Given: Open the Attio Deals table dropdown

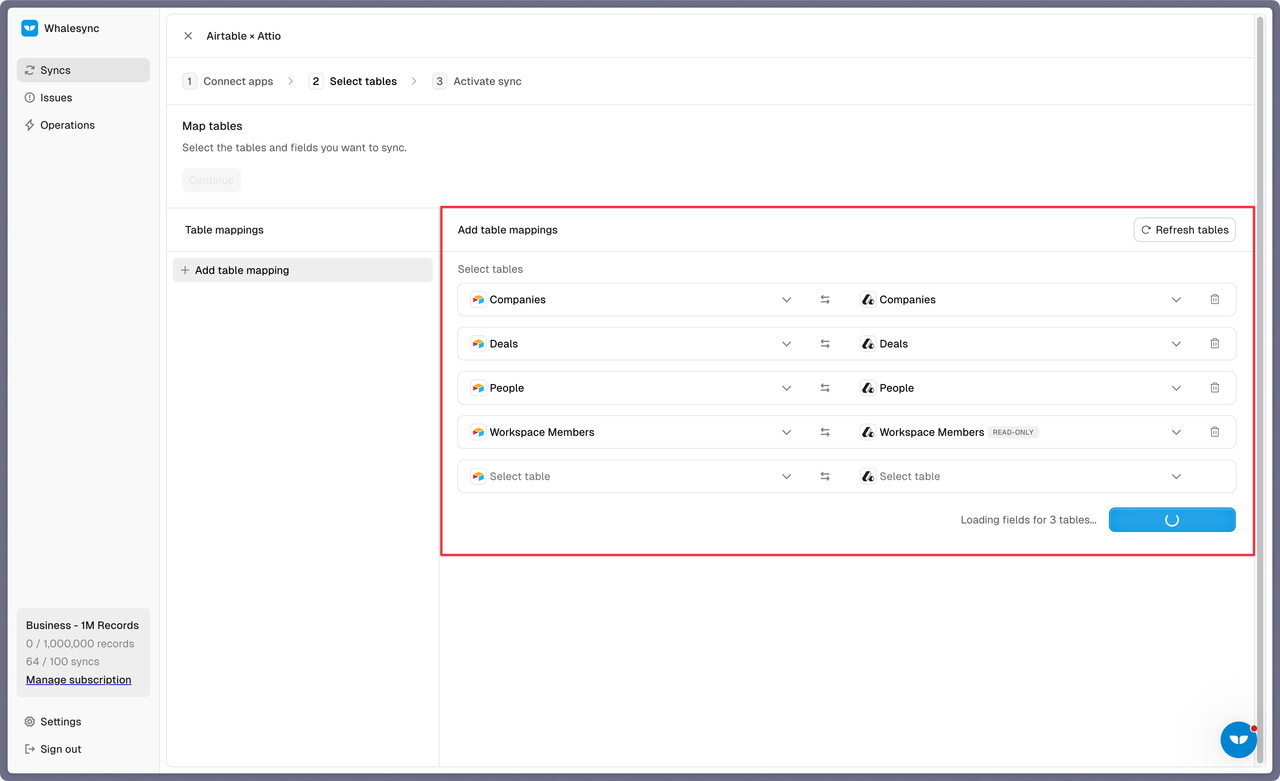Looking at the screenshot, I should point(1021,344).
